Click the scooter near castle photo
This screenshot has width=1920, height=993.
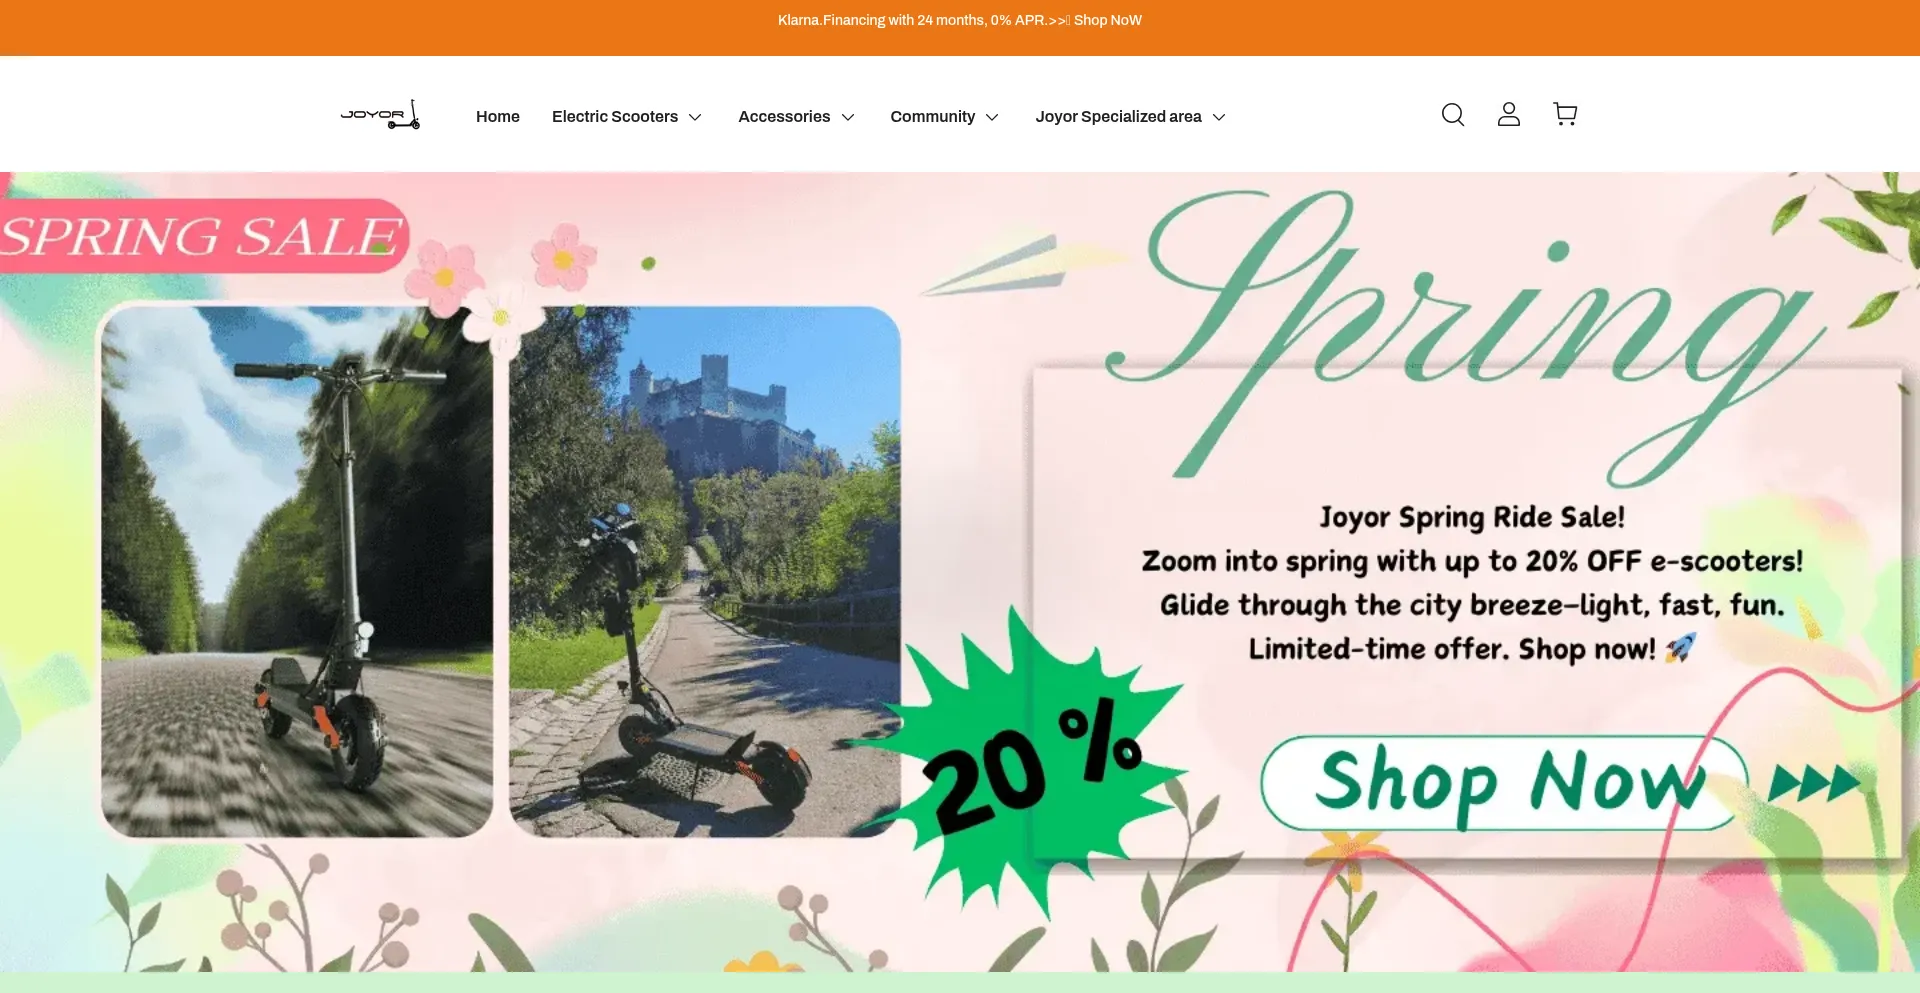tap(705, 571)
